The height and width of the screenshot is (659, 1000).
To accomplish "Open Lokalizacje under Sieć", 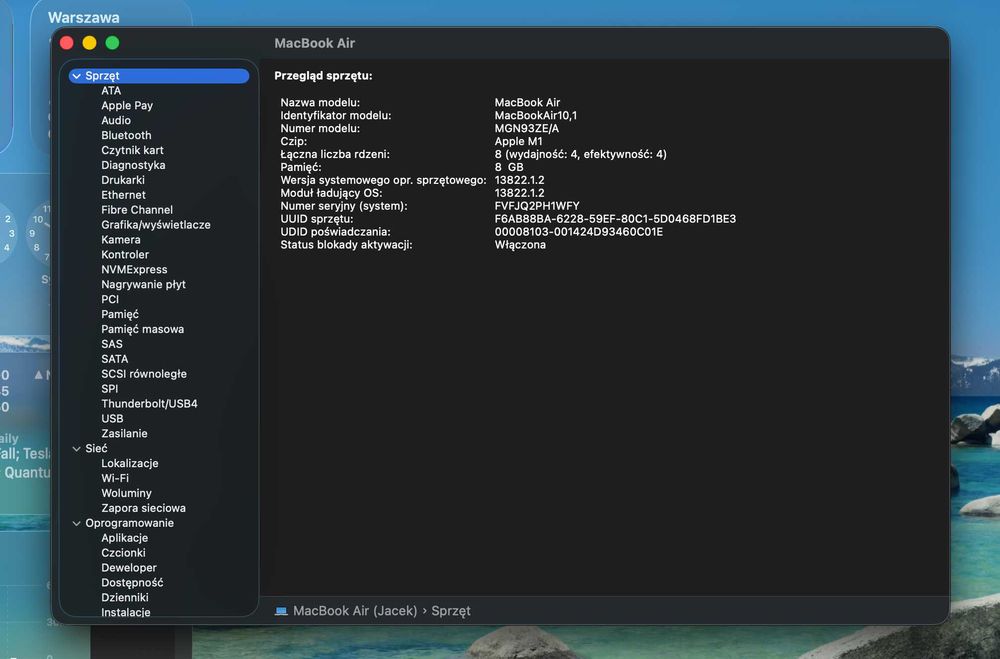I will 129,463.
